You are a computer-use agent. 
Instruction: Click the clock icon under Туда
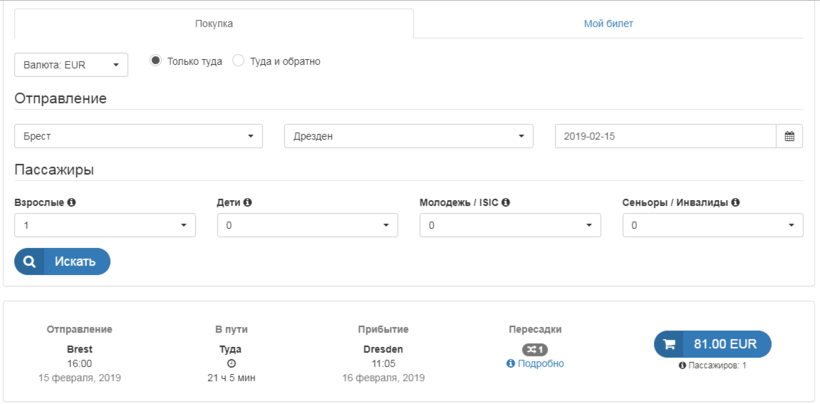(231, 364)
